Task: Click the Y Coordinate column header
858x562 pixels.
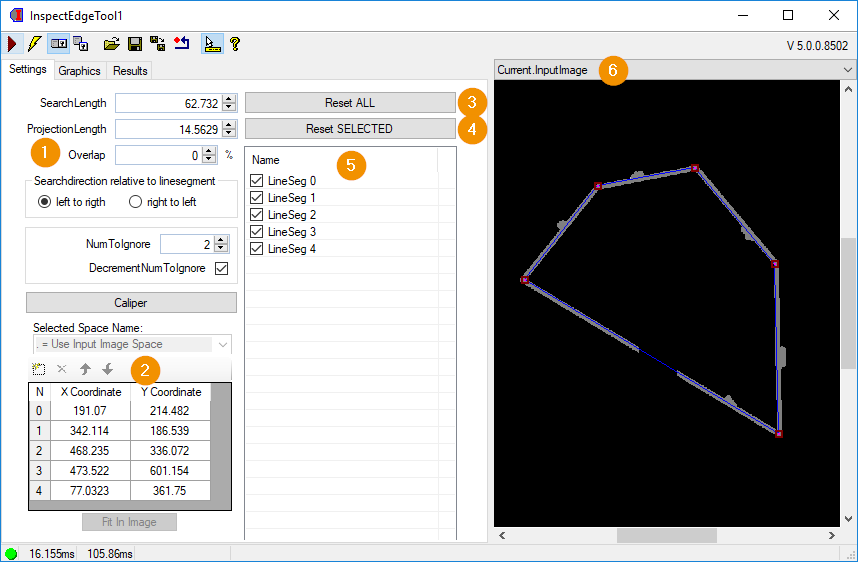Action: point(171,392)
